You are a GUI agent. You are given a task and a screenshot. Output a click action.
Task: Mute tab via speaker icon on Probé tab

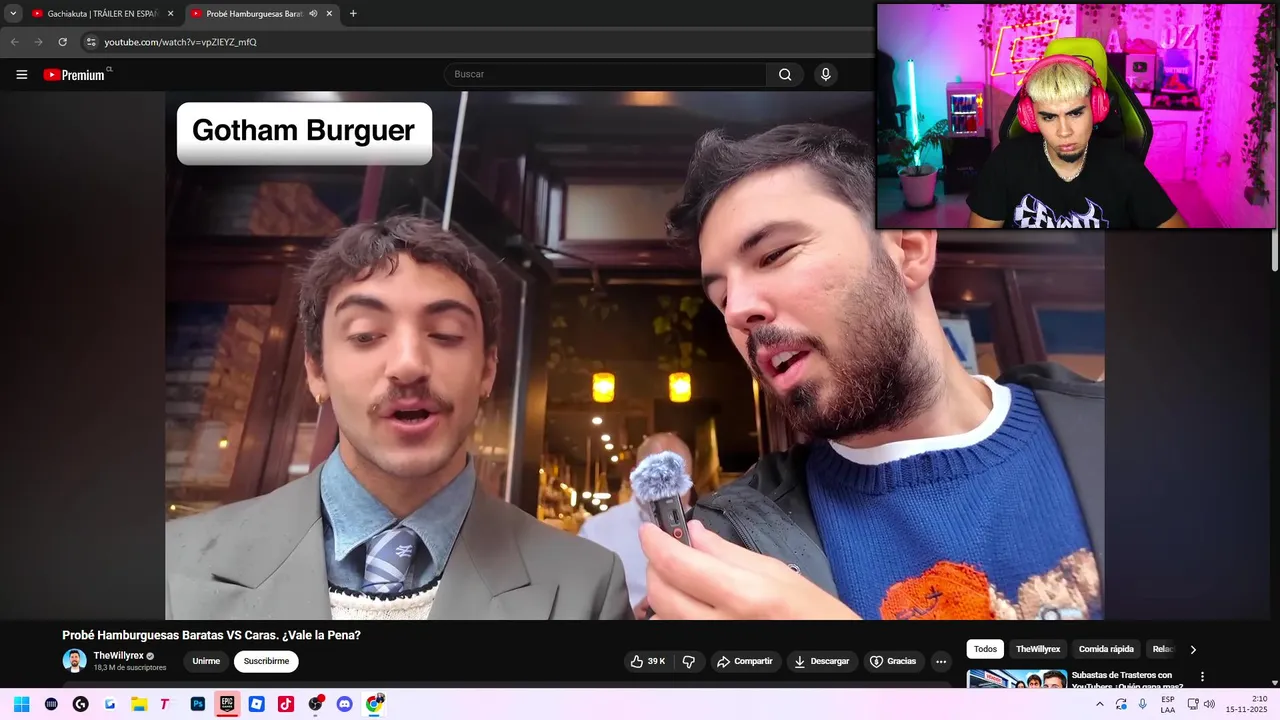click(x=313, y=14)
